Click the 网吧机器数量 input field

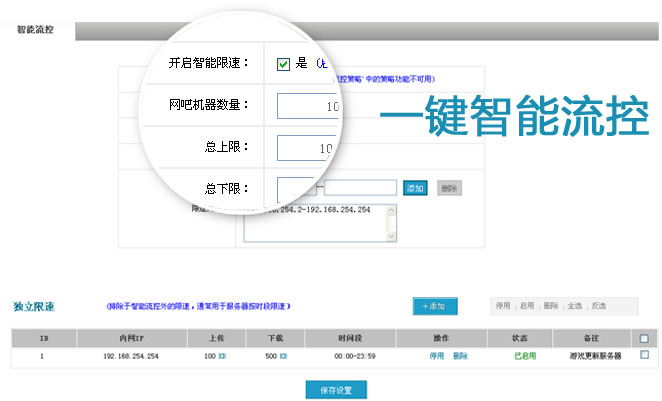pos(310,105)
